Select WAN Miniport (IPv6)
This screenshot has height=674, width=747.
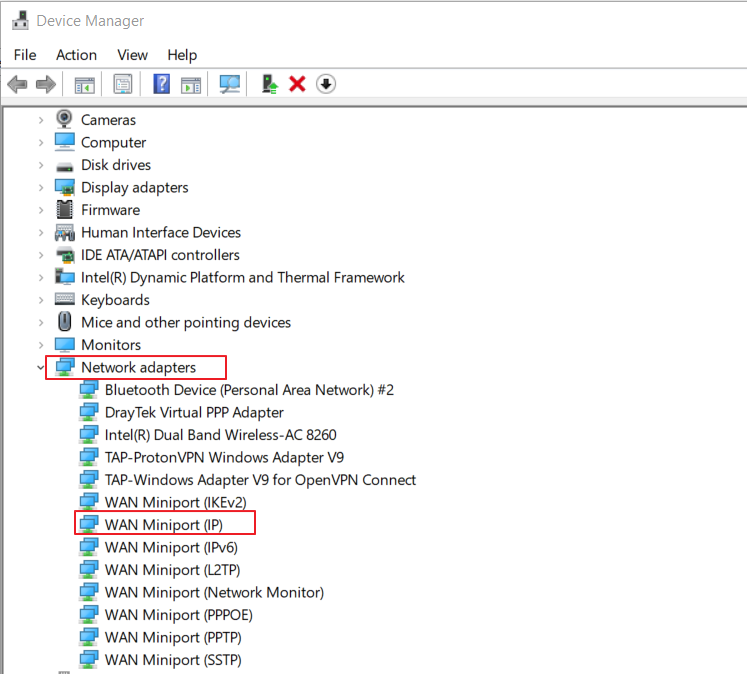point(171,547)
